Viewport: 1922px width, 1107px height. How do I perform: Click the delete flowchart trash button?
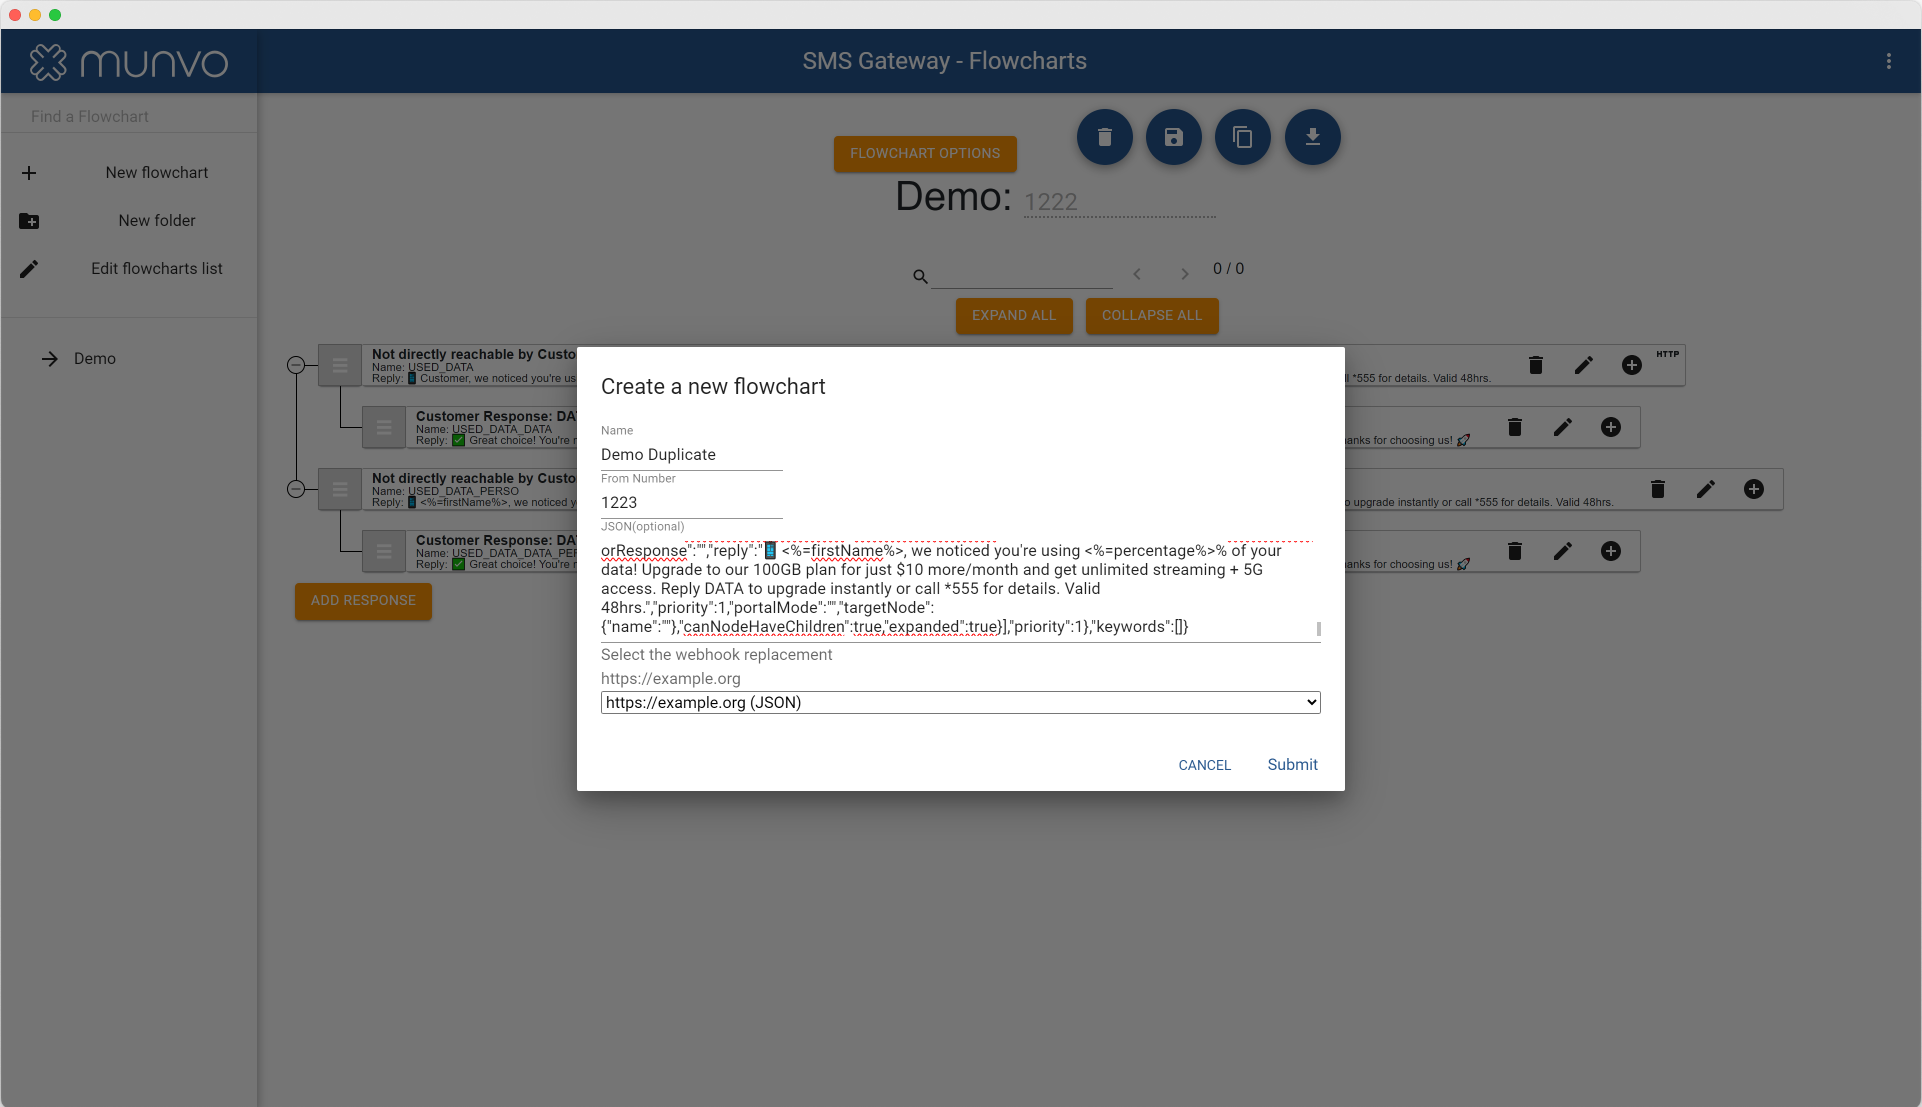(x=1104, y=137)
